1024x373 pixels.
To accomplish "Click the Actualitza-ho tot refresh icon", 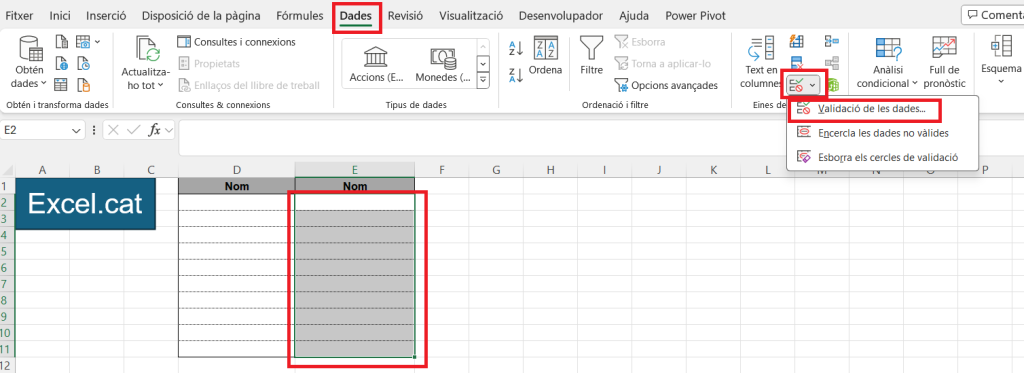I will coord(148,49).
